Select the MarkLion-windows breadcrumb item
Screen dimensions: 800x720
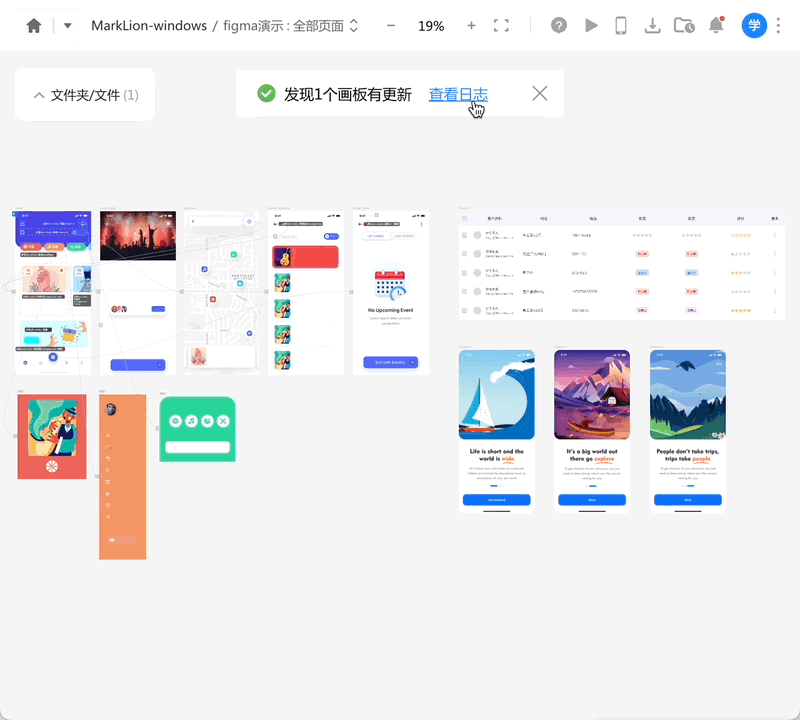pyautogui.click(x=150, y=26)
